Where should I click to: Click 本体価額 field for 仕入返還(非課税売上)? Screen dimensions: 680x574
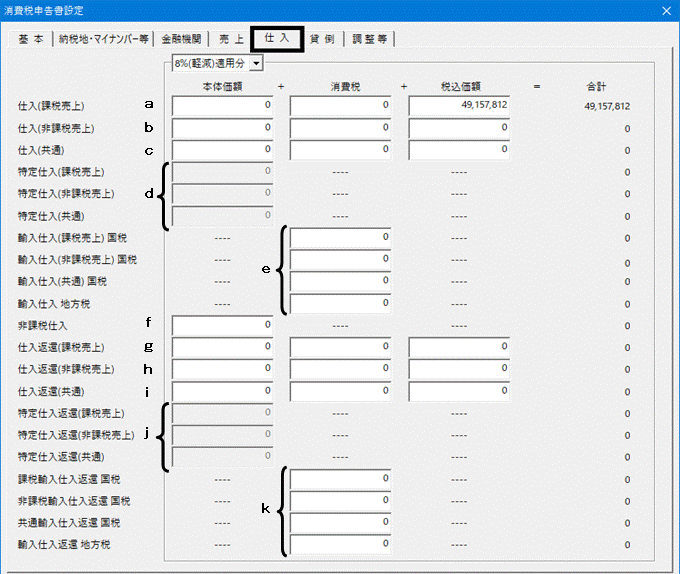tap(222, 369)
